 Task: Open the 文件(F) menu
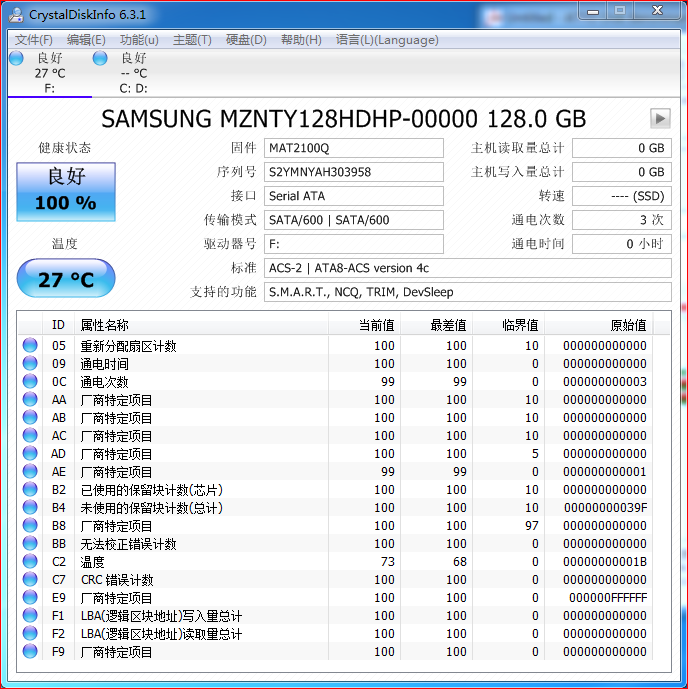[34, 40]
